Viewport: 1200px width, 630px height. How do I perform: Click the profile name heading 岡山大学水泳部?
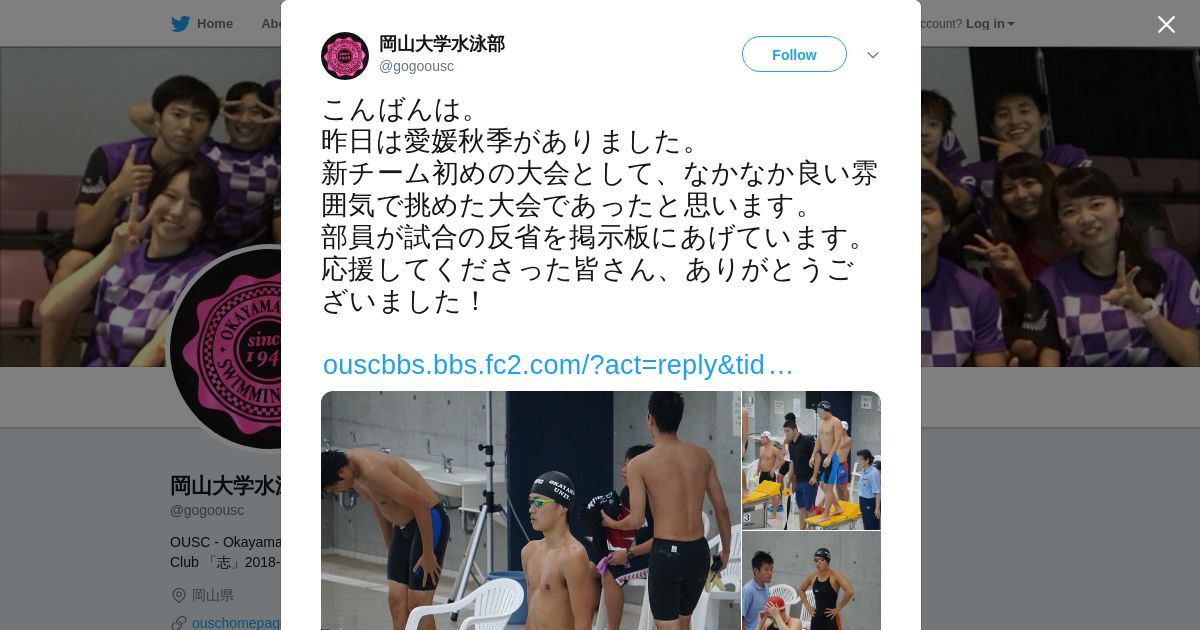[226, 486]
